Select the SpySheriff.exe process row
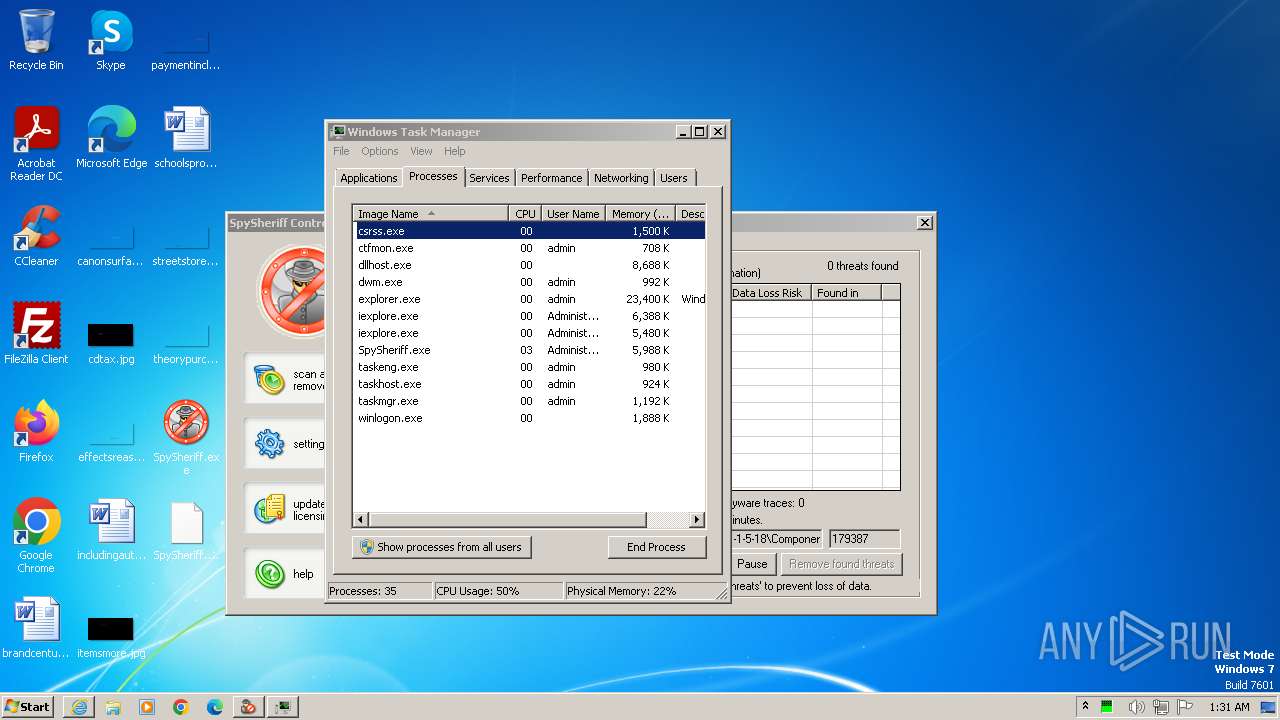Screen dimensions: 1280x720 pos(530,350)
